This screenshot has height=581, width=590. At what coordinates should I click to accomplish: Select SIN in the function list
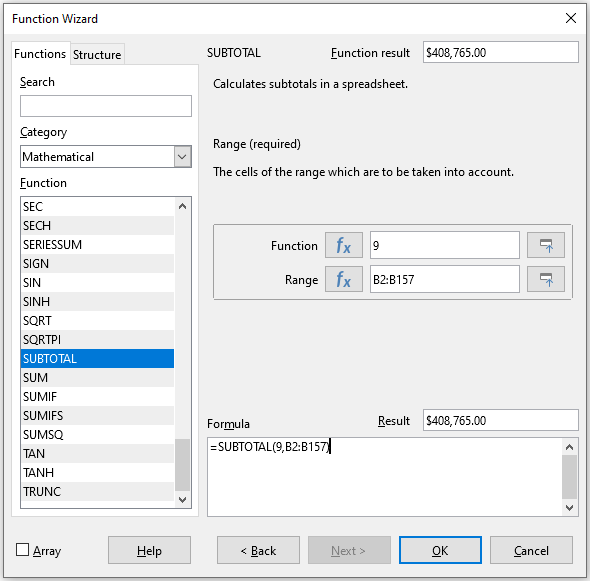point(97,283)
